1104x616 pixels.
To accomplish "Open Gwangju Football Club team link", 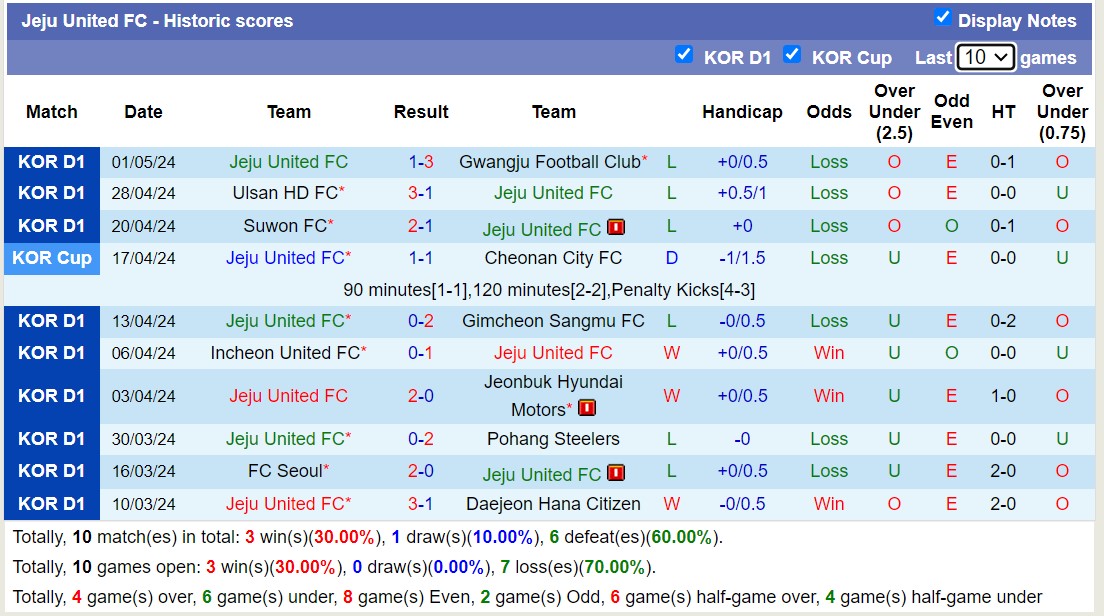I will pos(549,162).
